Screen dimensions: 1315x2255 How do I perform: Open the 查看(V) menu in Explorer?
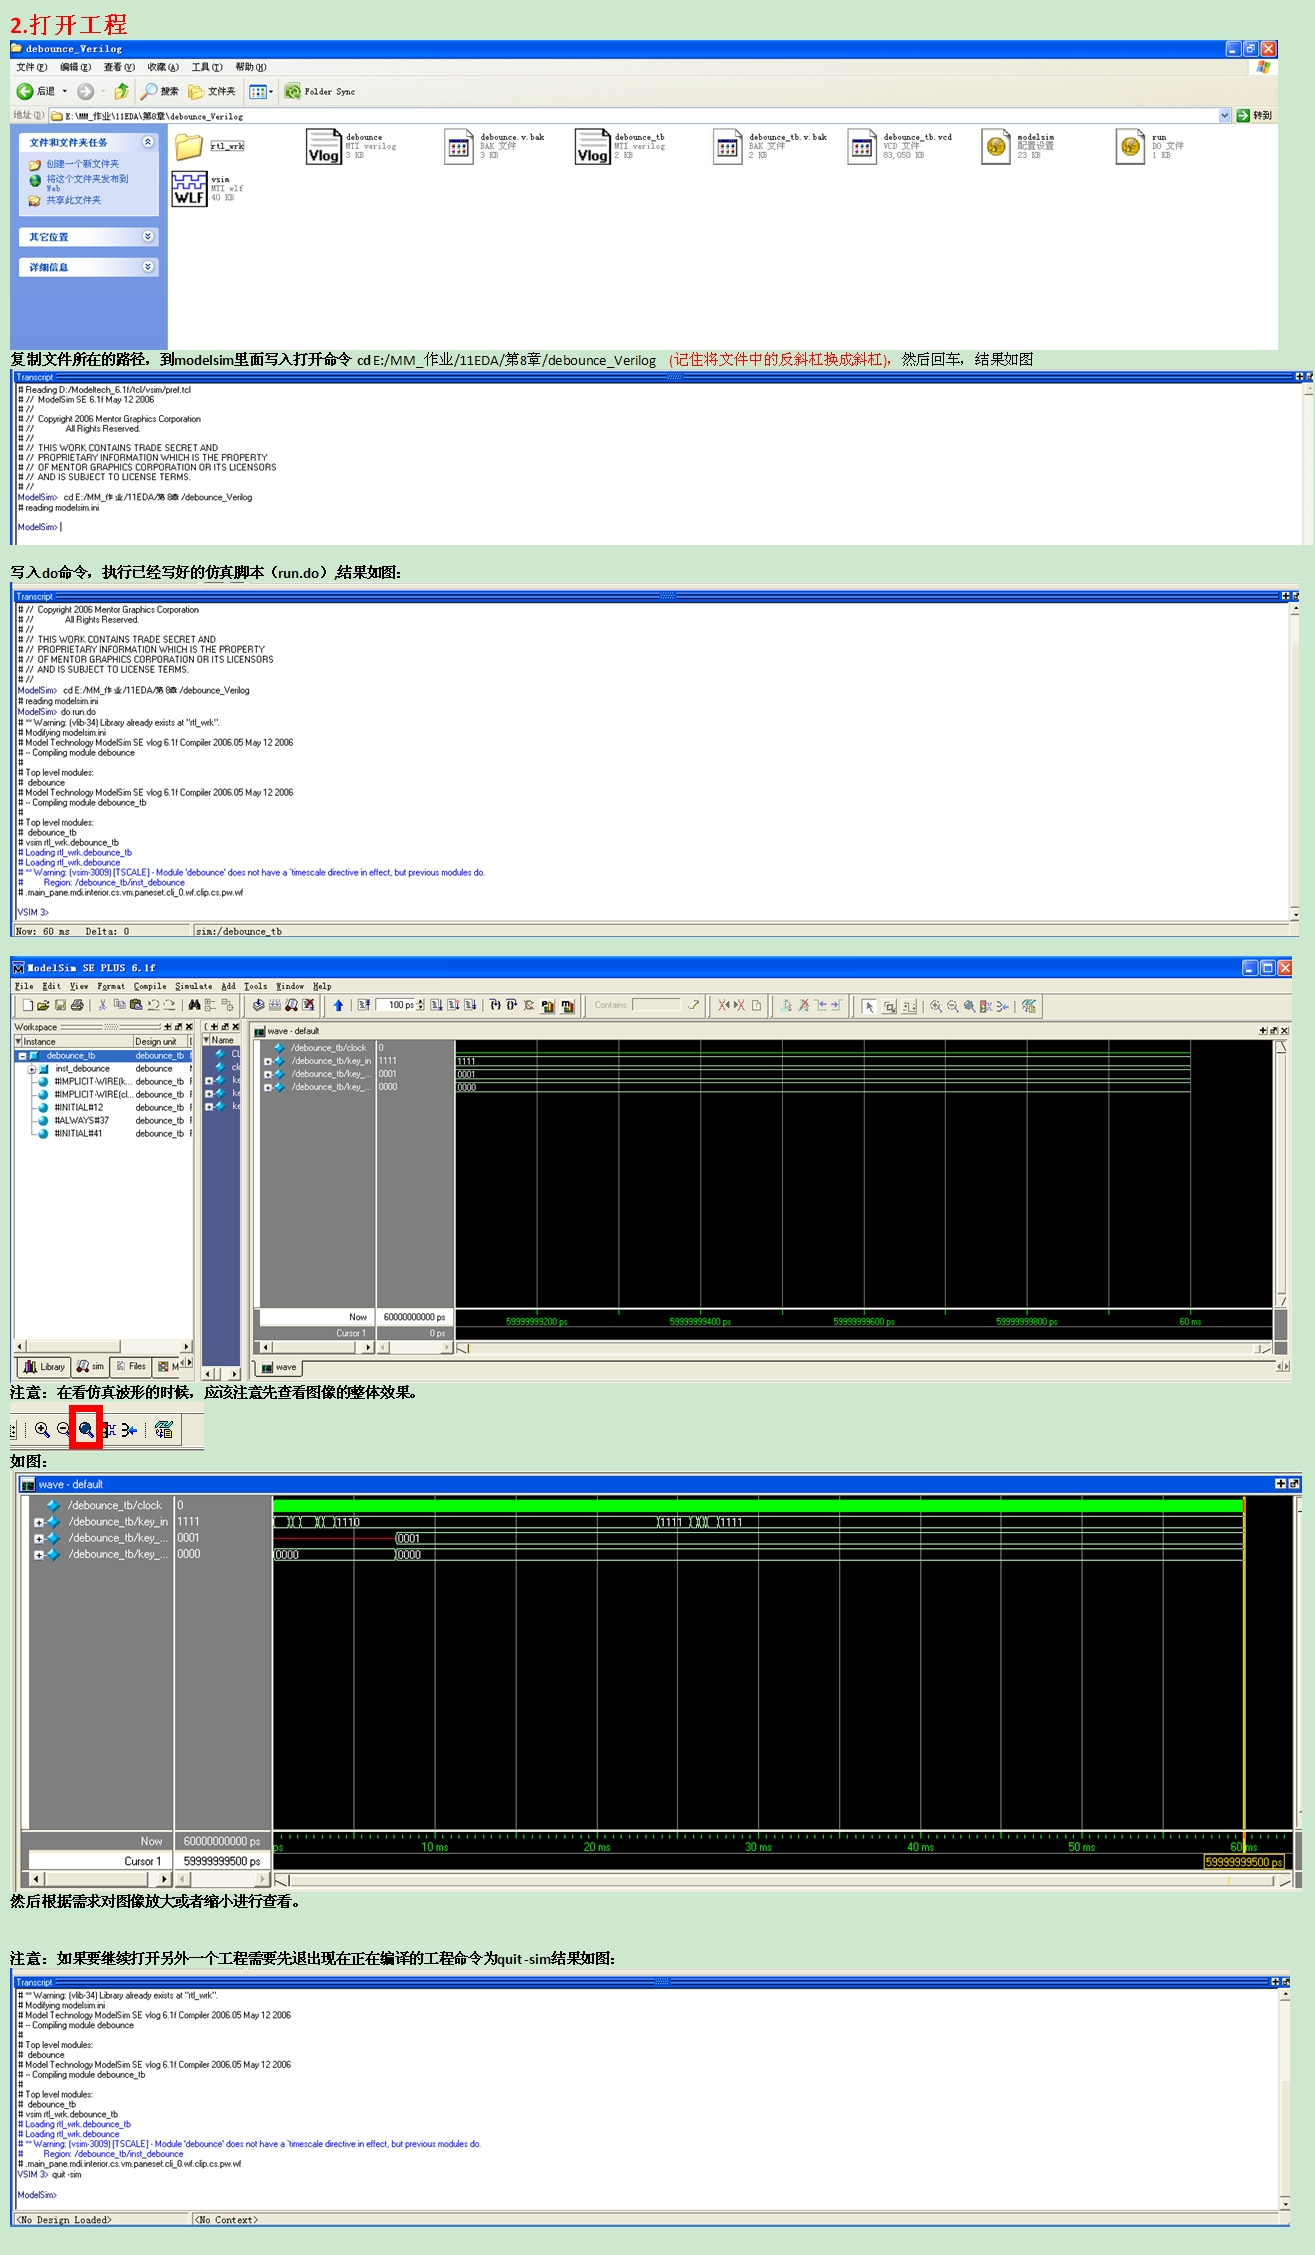point(119,67)
